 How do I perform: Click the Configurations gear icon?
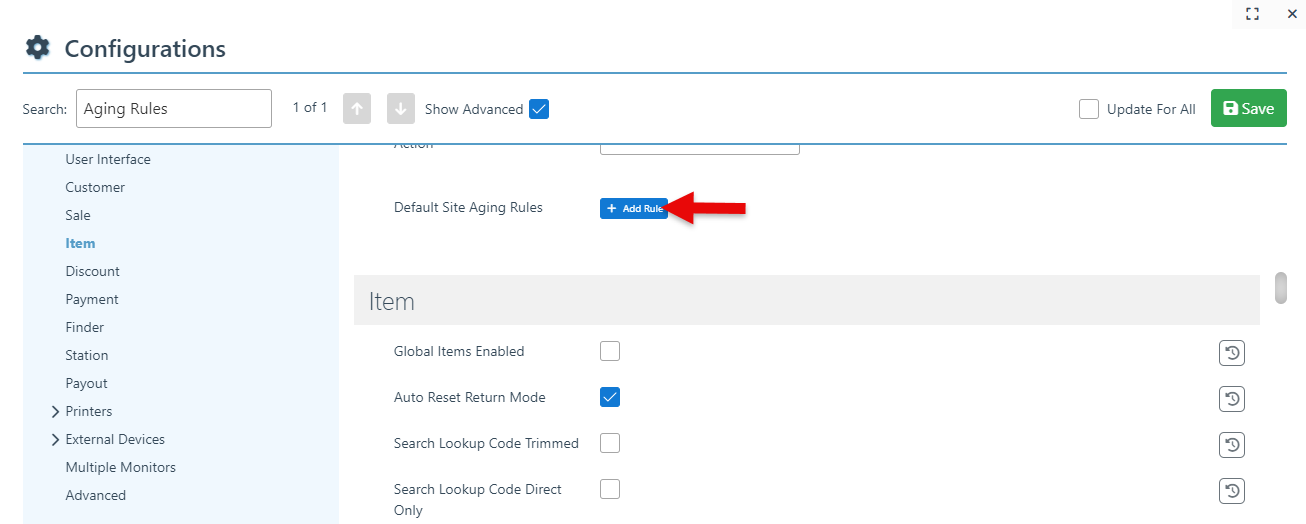point(37,48)
